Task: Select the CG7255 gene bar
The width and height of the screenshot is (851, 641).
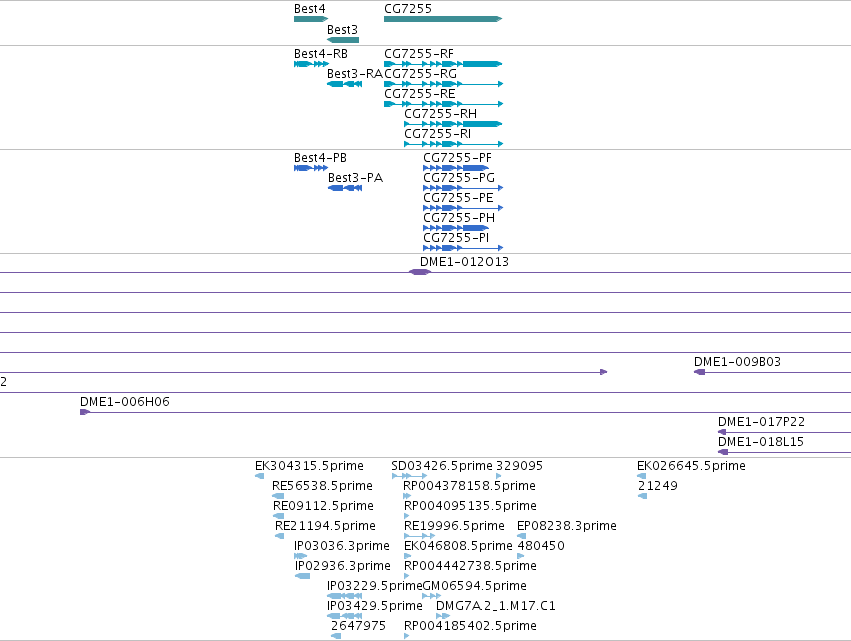Action: [443, 19]
